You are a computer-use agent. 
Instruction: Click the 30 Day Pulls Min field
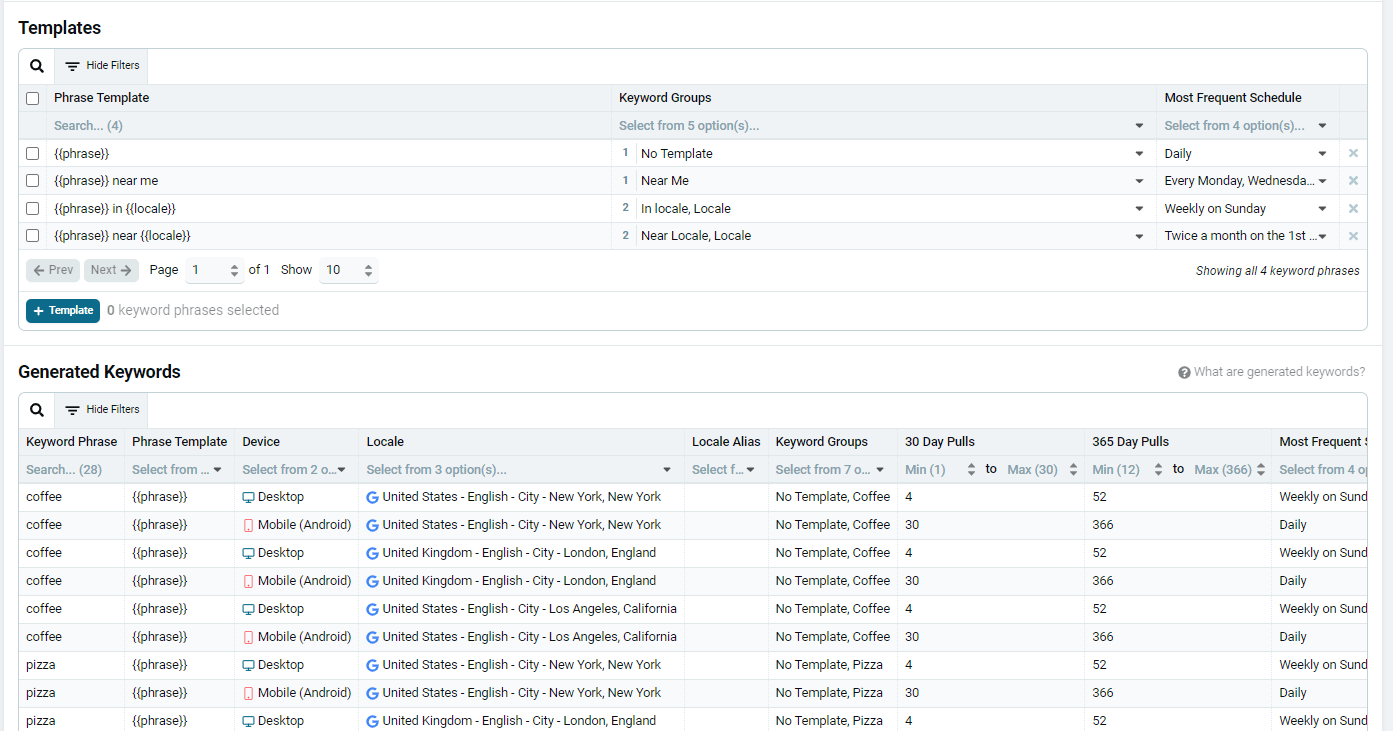(x=939, y=470)
